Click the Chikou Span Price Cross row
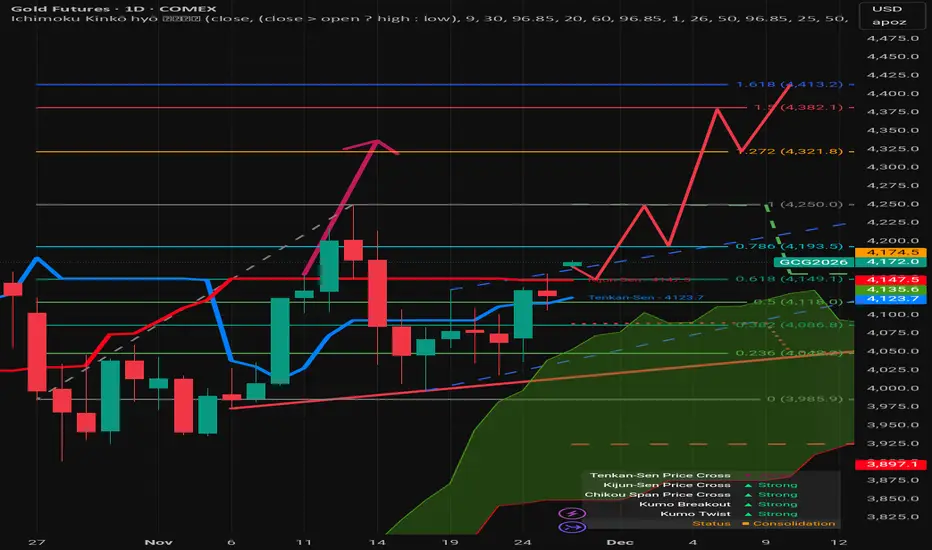The image size is (932, 550). [x=710, y=495]
